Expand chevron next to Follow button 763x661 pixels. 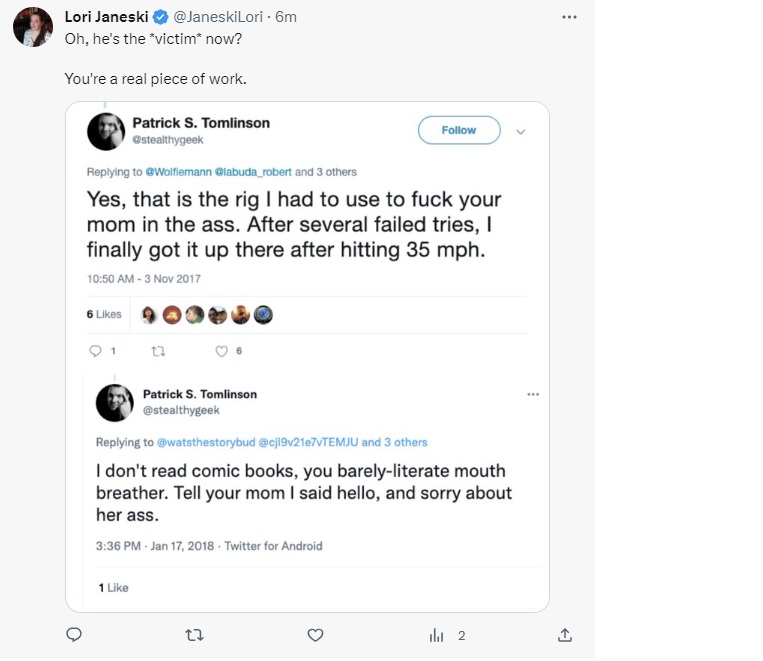520,131
